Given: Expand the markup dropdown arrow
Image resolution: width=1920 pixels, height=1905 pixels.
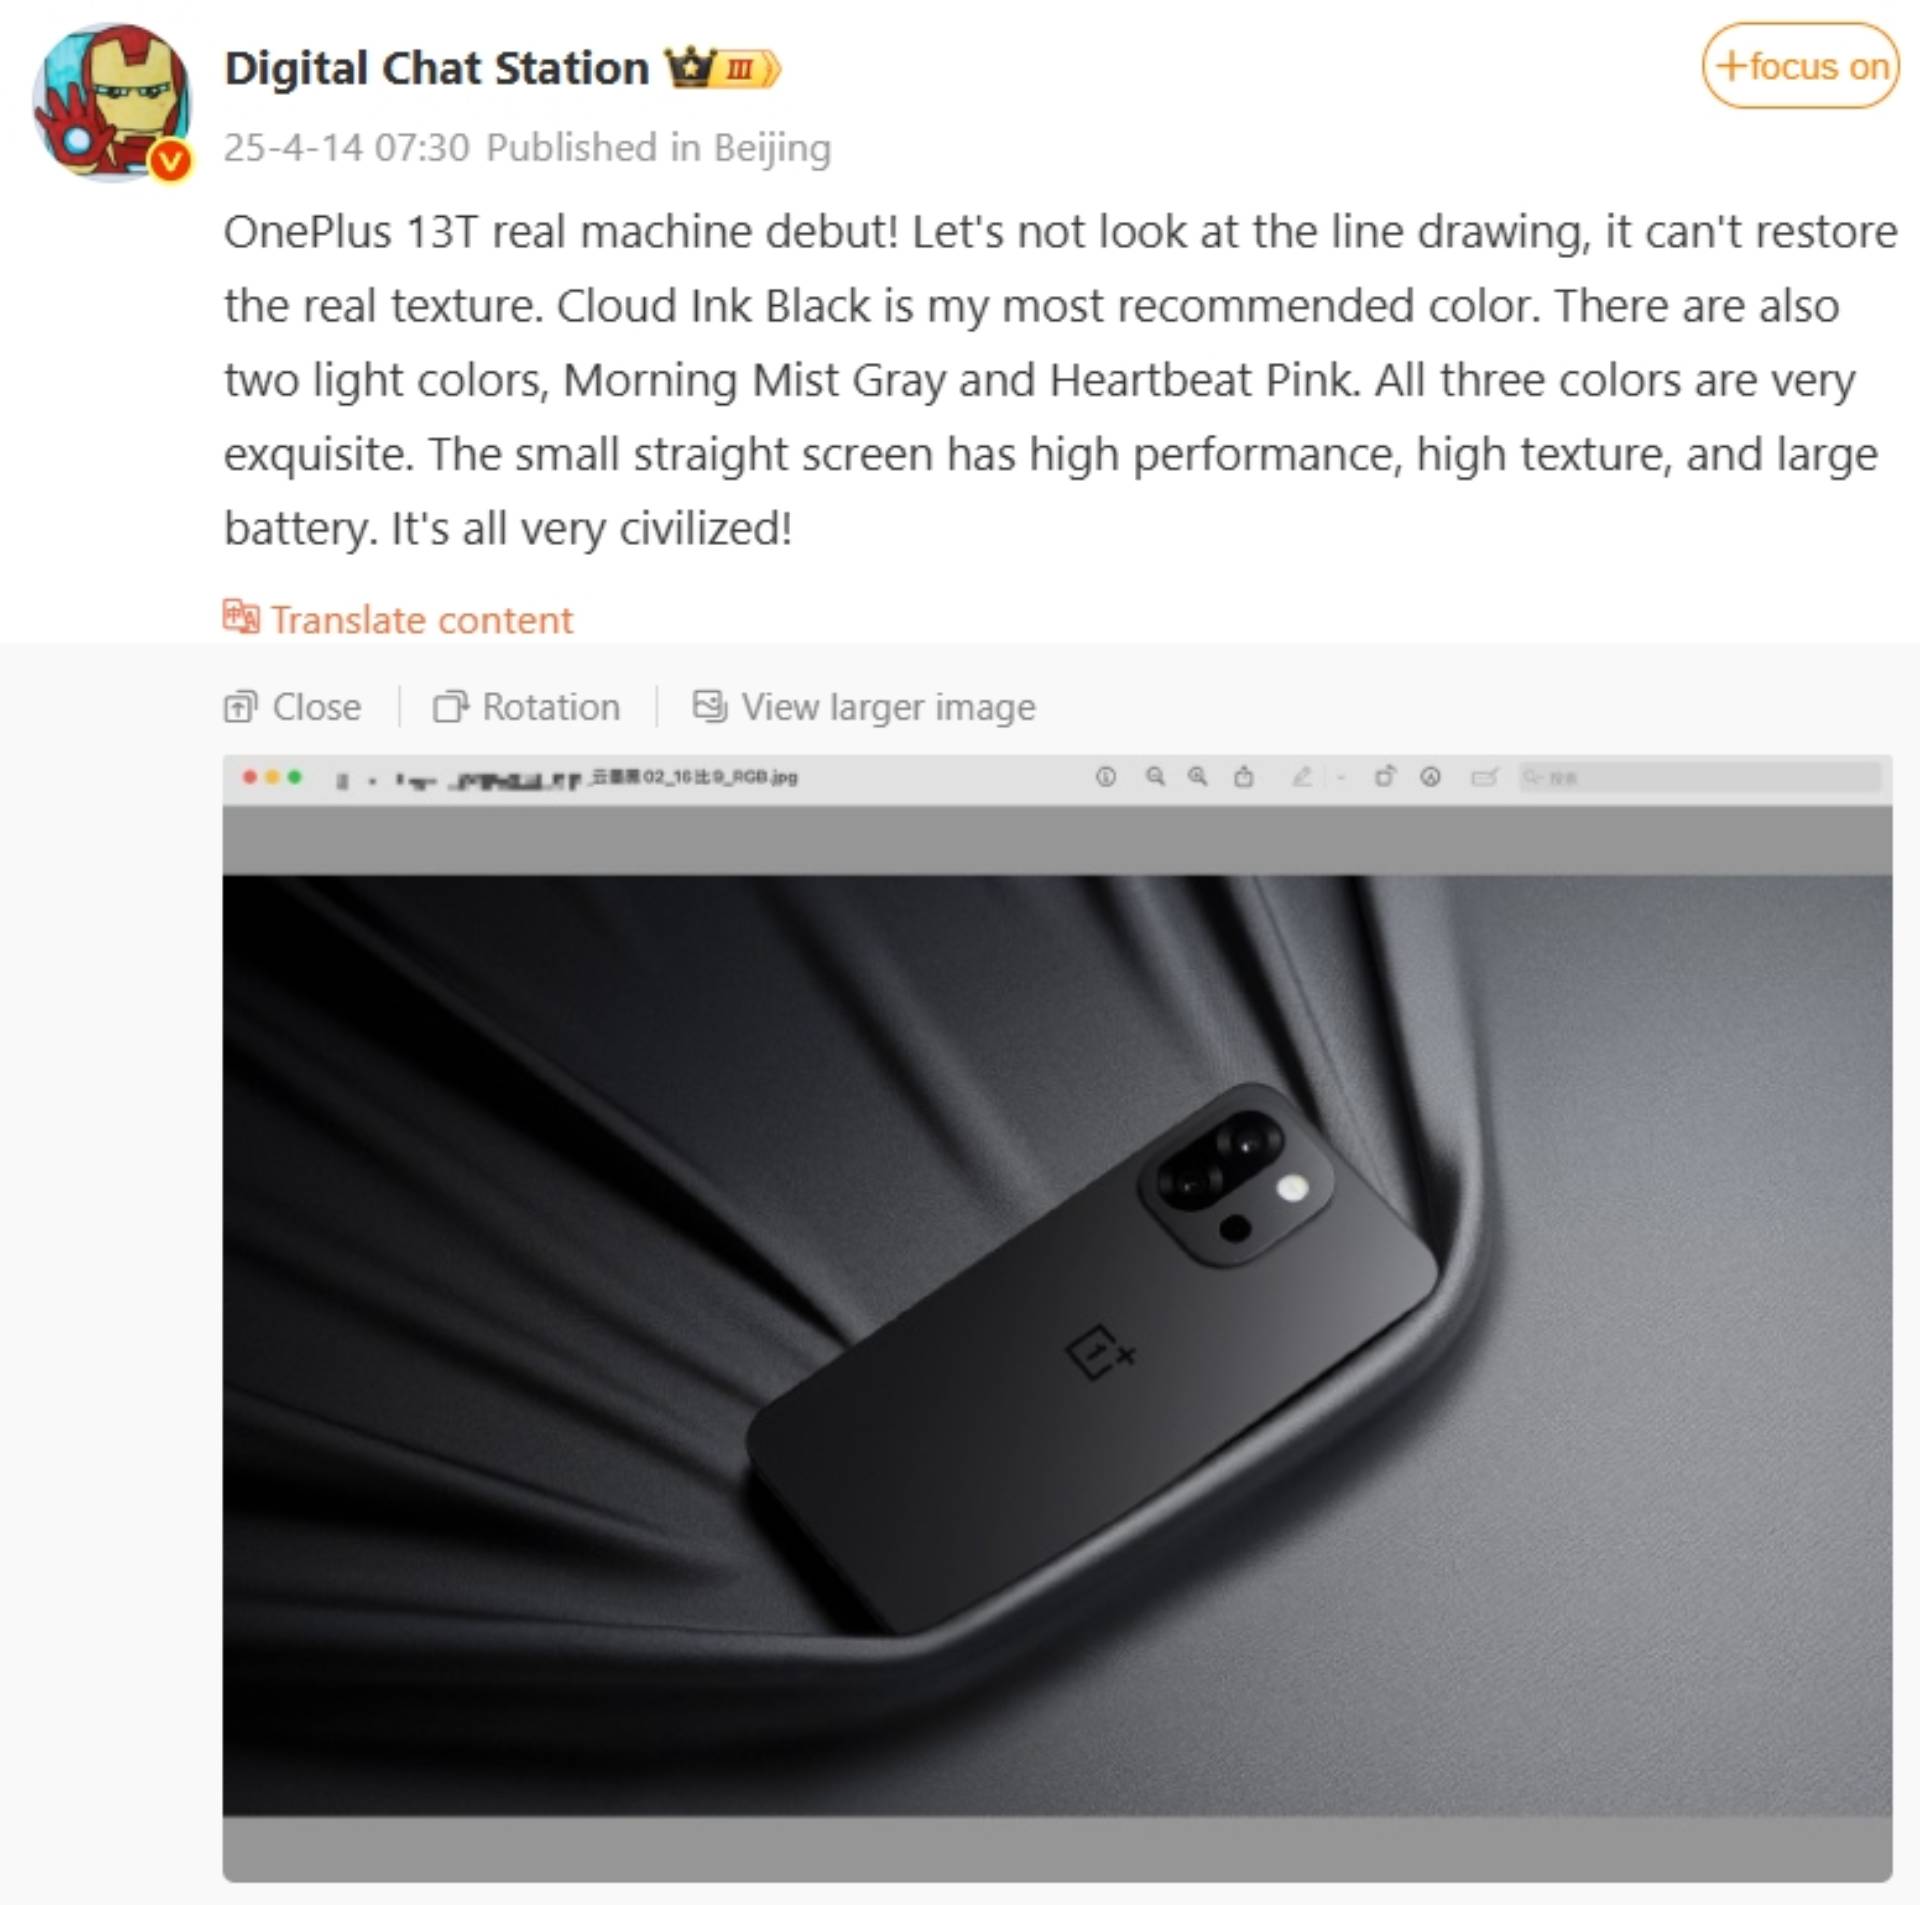Looking at the screenshot, I should pos(1340,777).
